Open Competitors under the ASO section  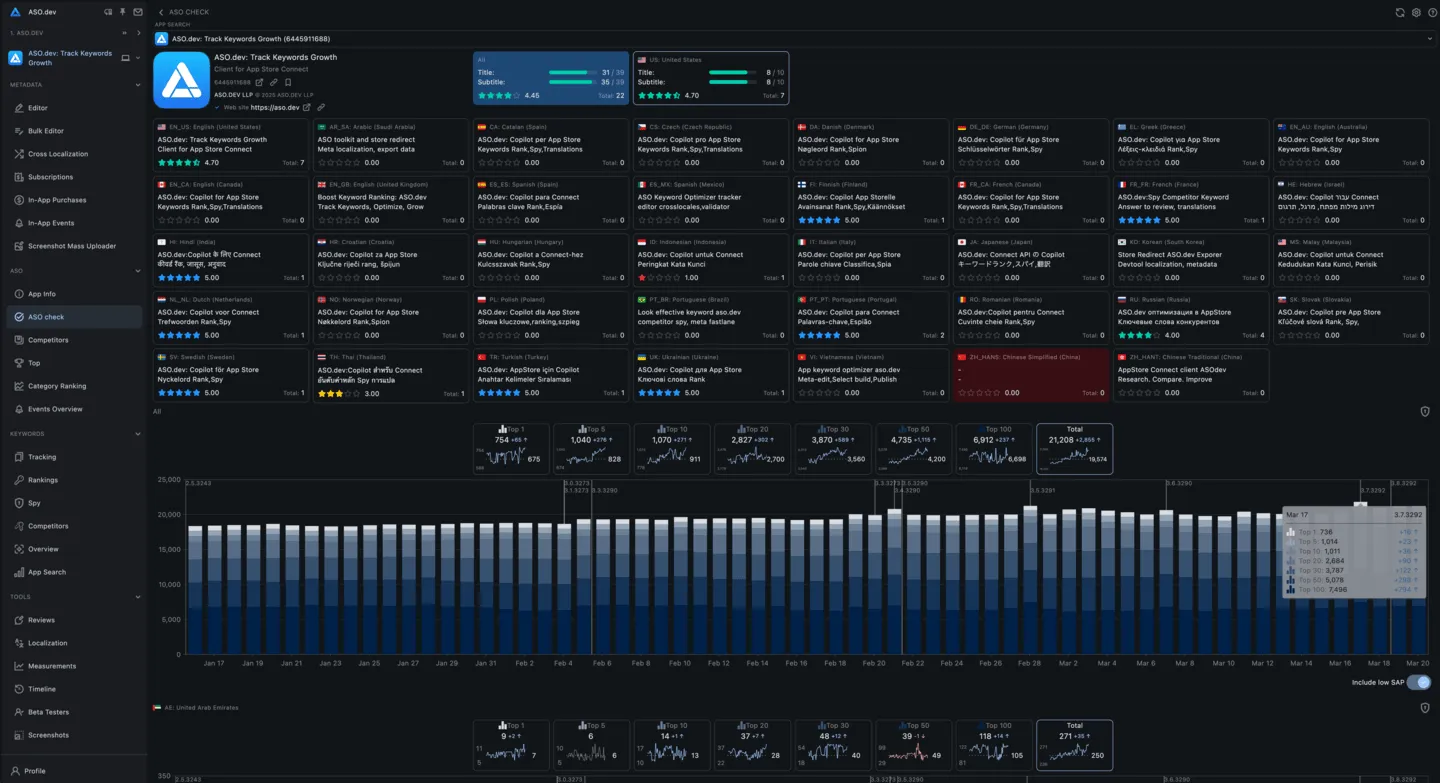[x=48, y=340]
